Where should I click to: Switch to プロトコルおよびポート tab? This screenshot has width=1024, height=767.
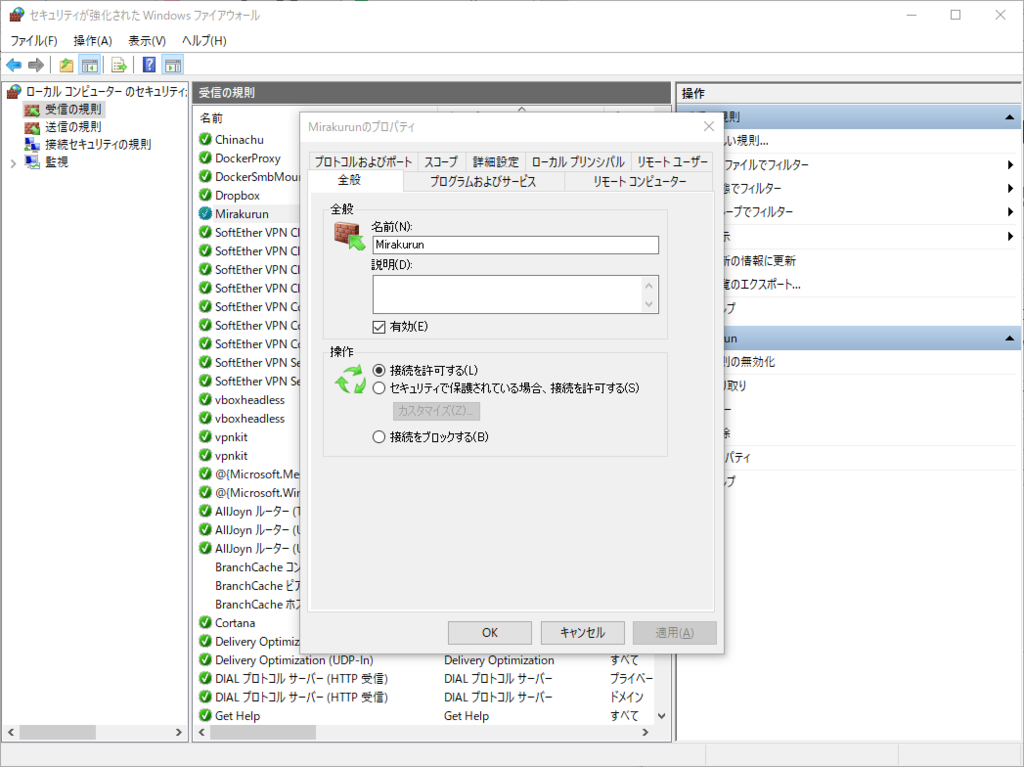point(363,162)
